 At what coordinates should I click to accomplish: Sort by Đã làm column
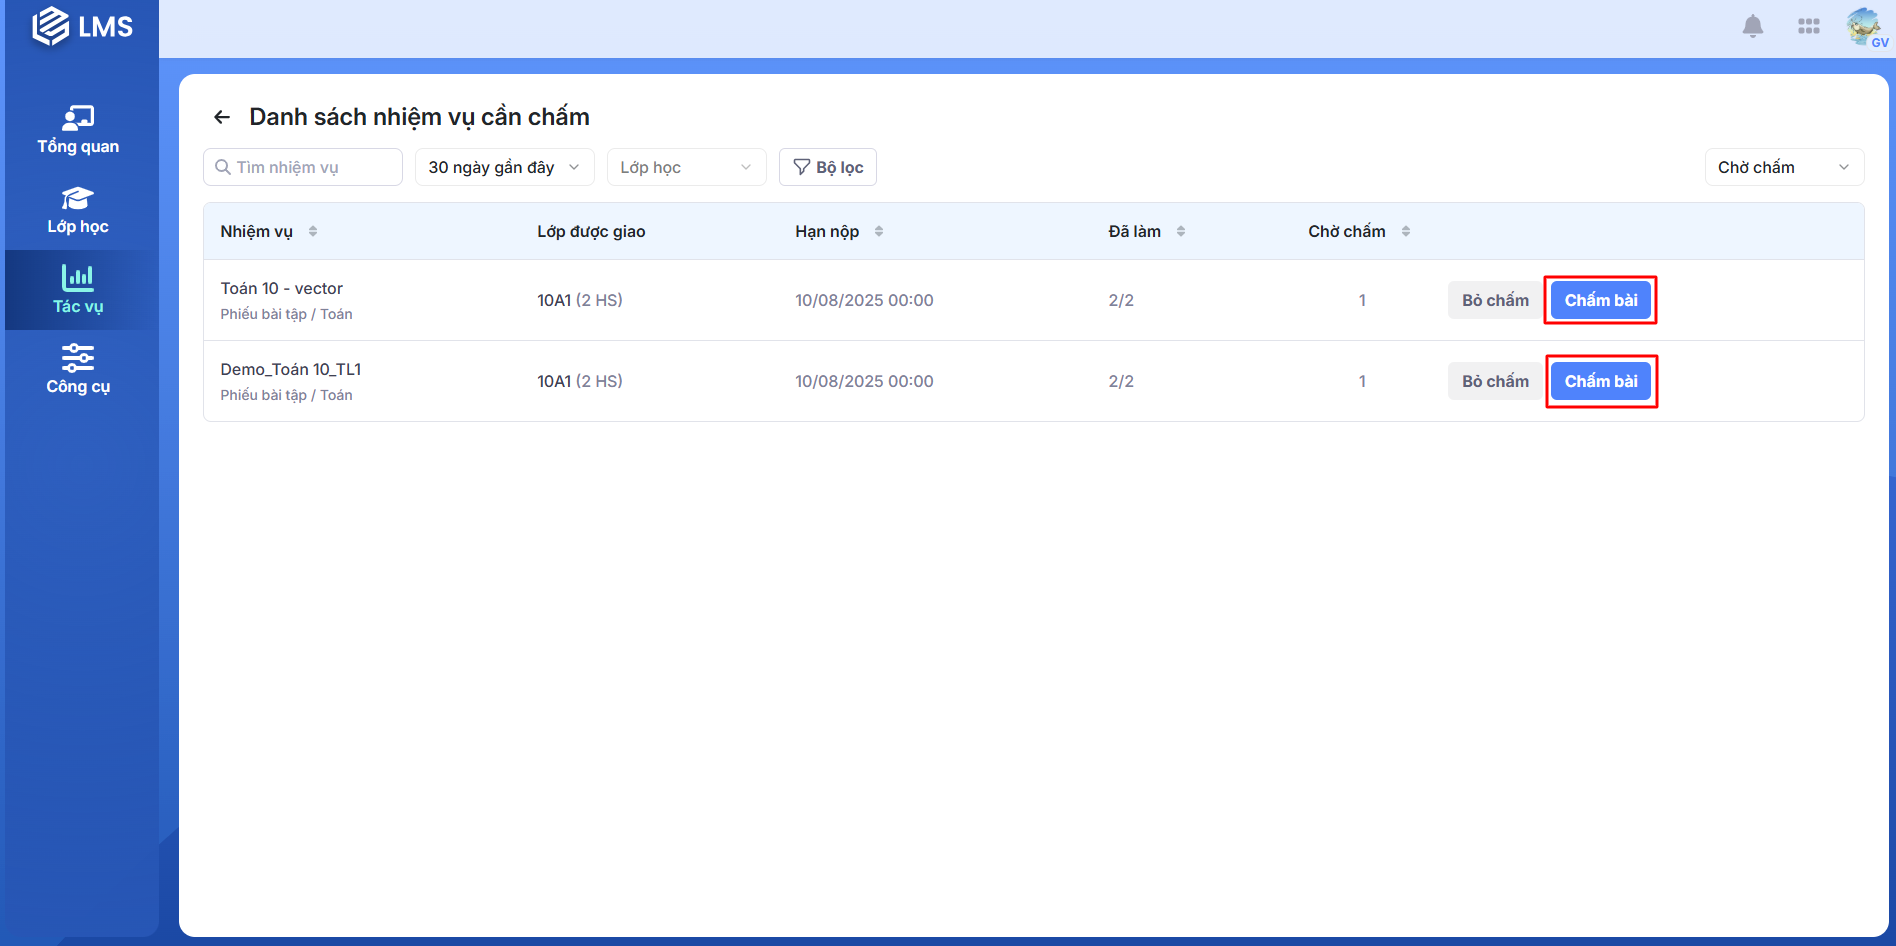point(1181,231)
